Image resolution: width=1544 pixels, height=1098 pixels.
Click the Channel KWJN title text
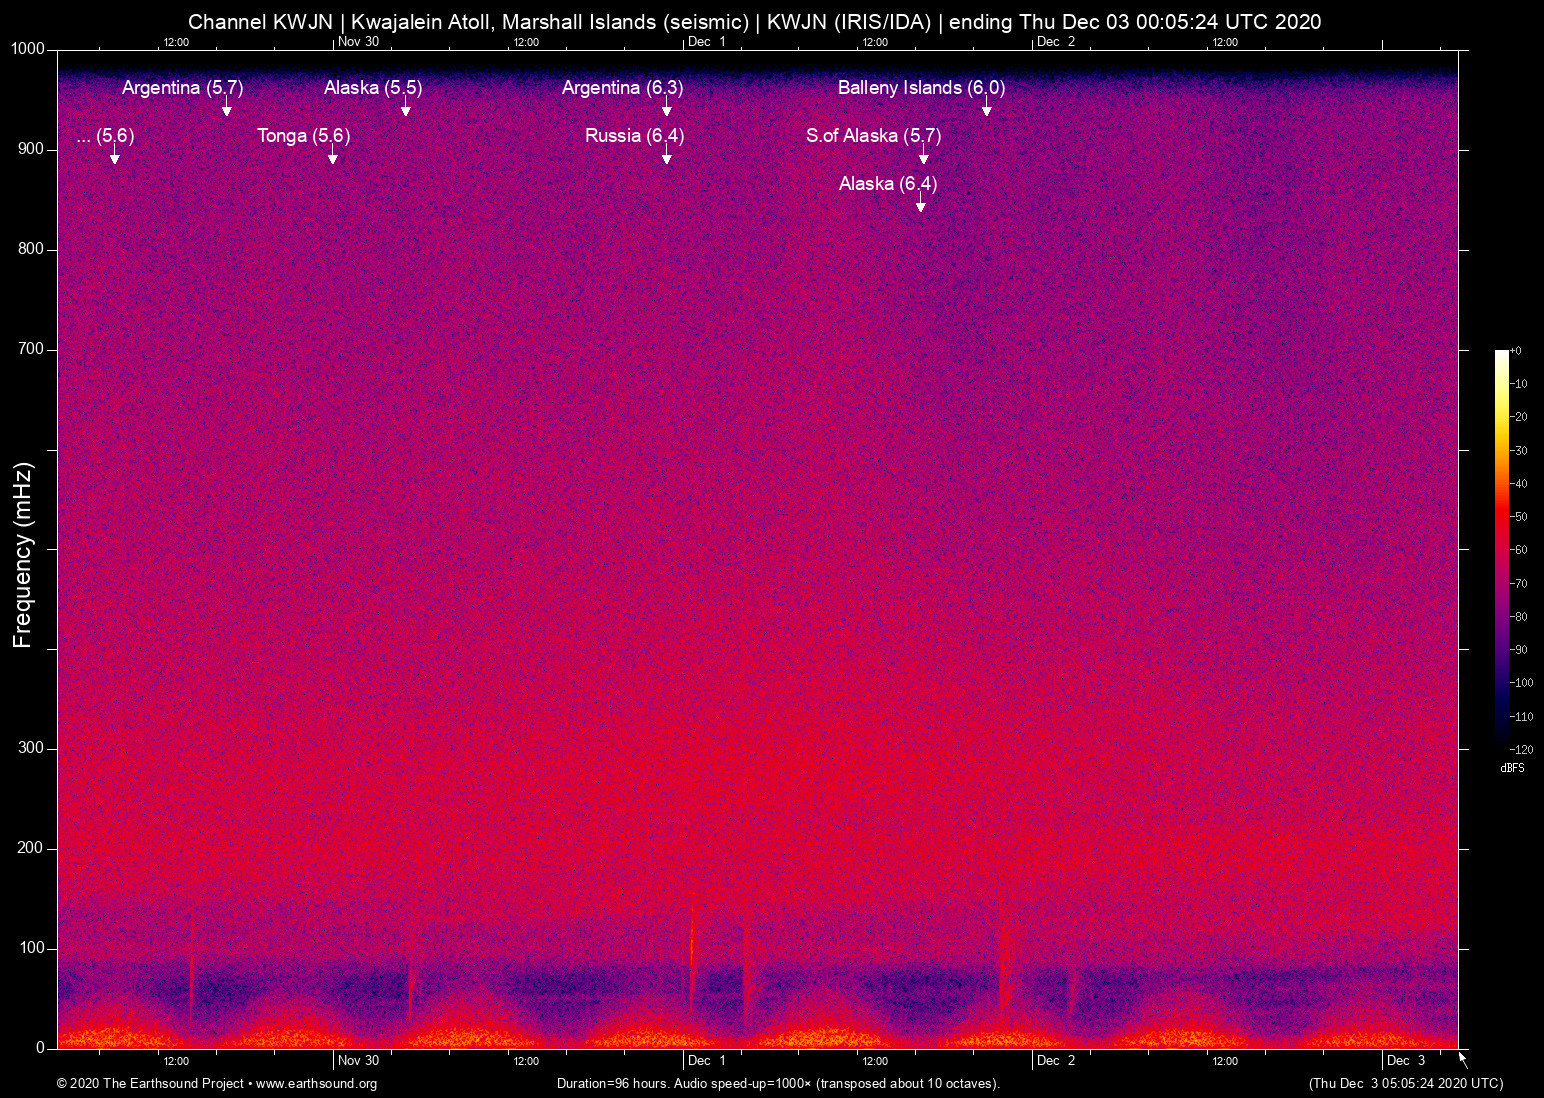[x=260, y=22]
